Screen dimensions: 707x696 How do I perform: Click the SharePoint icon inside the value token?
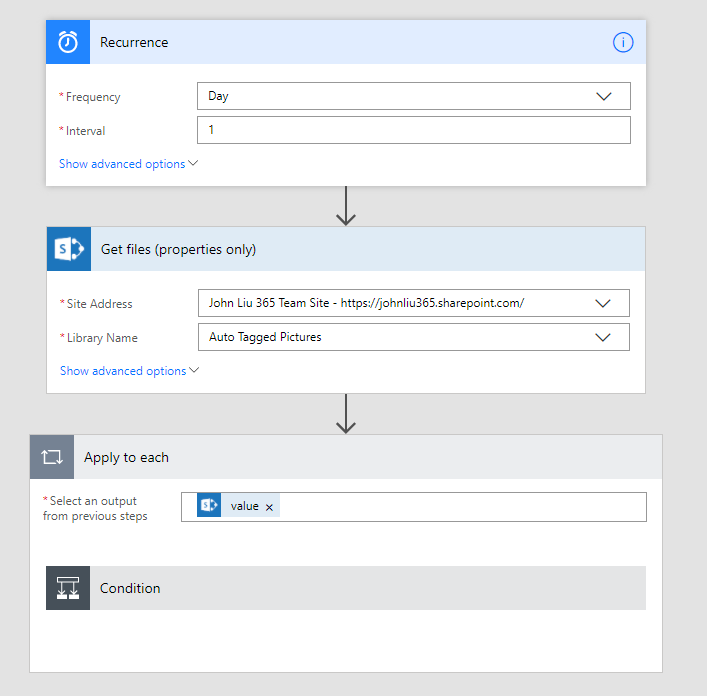click(209, 506)
